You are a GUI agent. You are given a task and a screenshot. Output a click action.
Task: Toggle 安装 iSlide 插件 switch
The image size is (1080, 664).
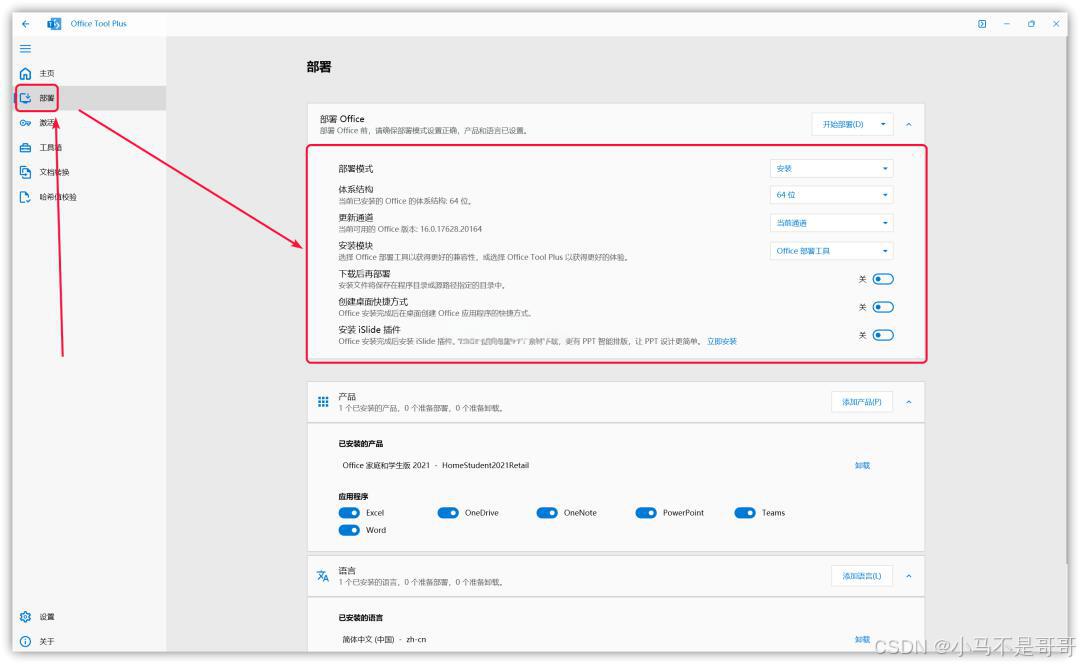tap(883, 335)
